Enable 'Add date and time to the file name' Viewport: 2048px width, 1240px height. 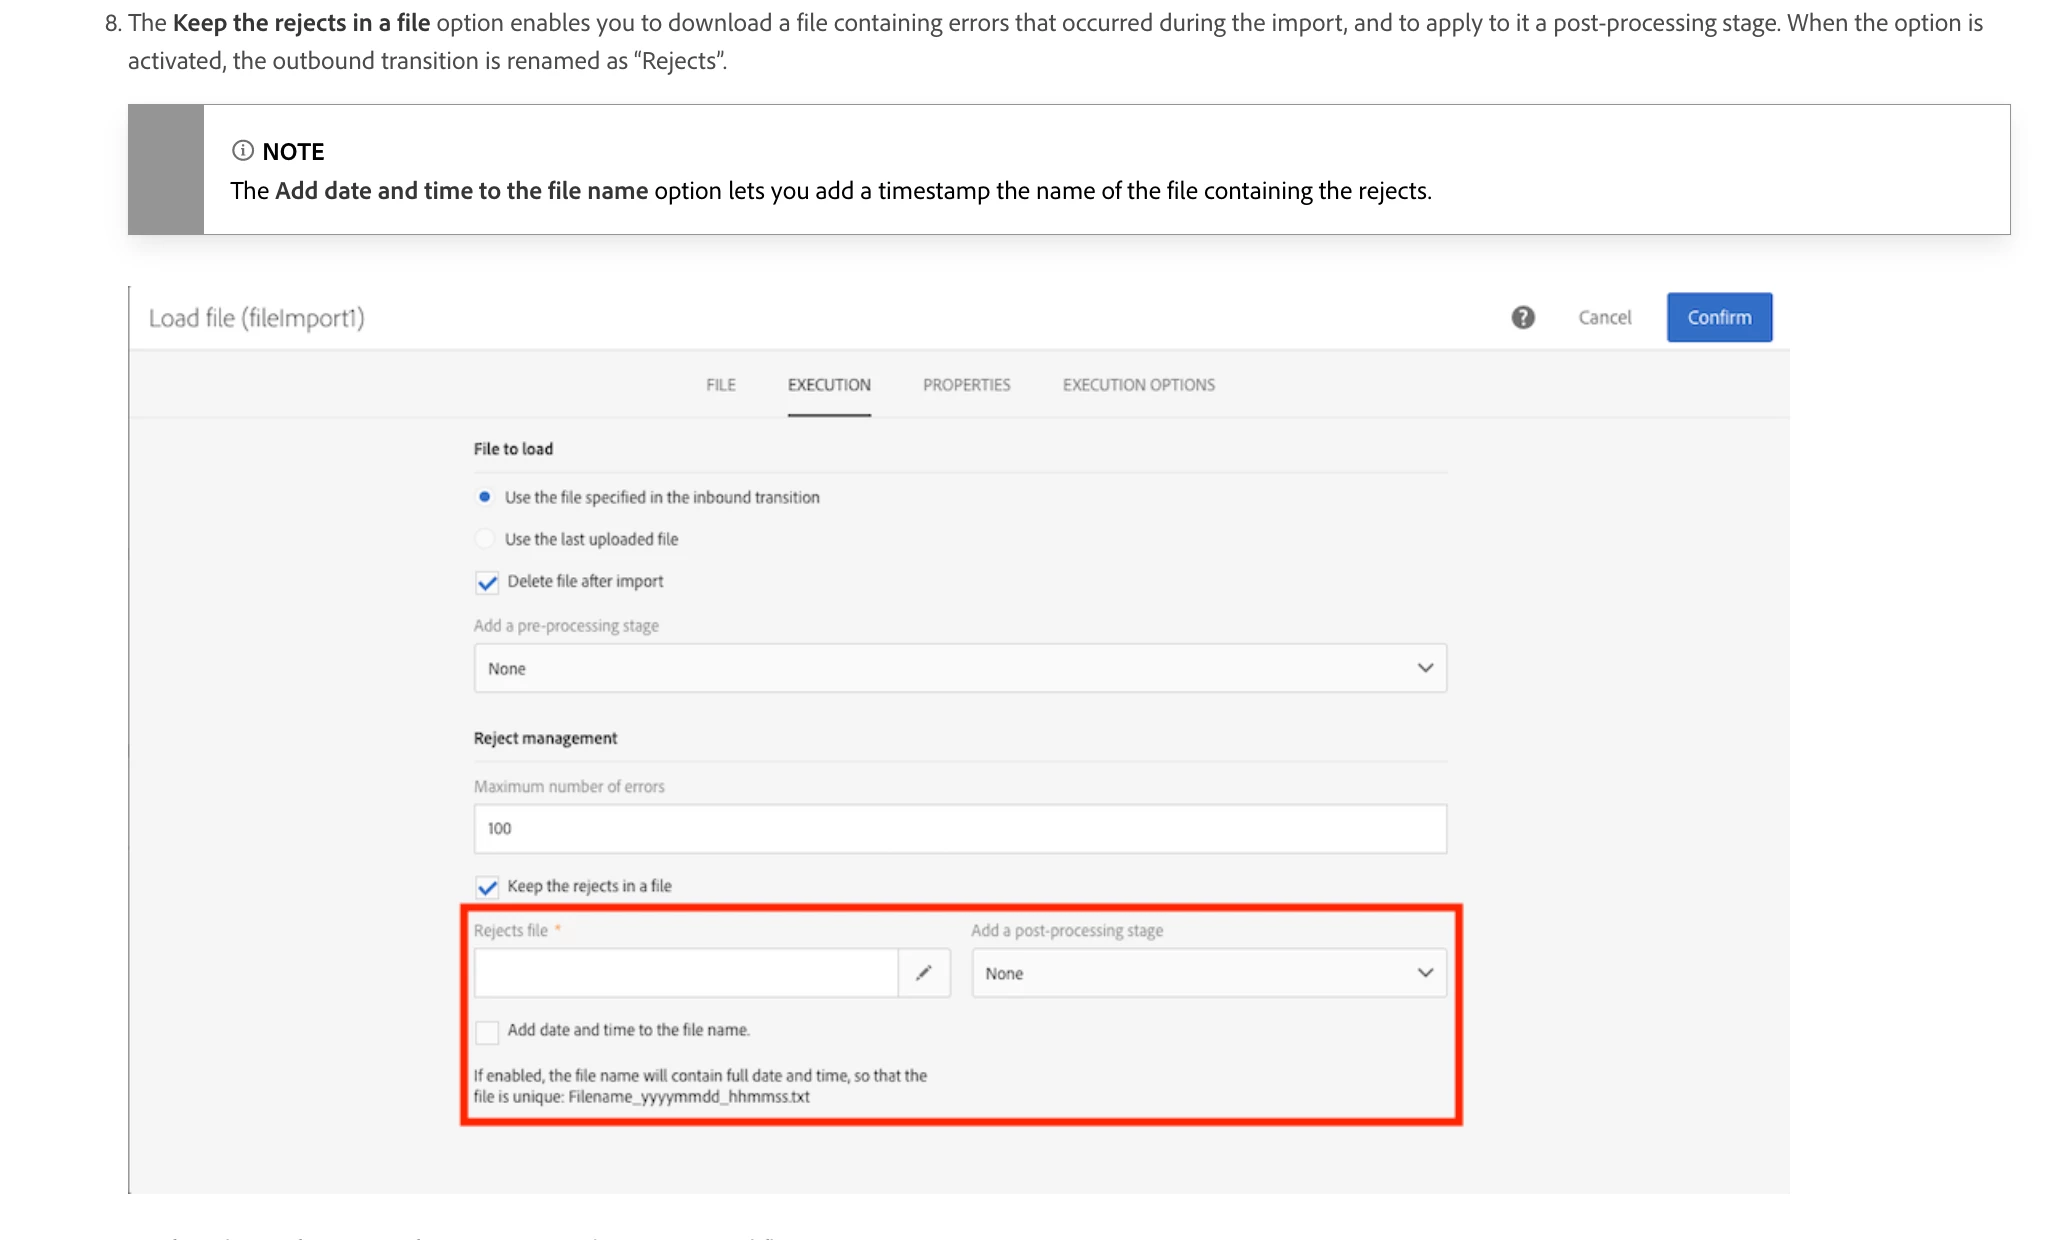coord(487,1031)
